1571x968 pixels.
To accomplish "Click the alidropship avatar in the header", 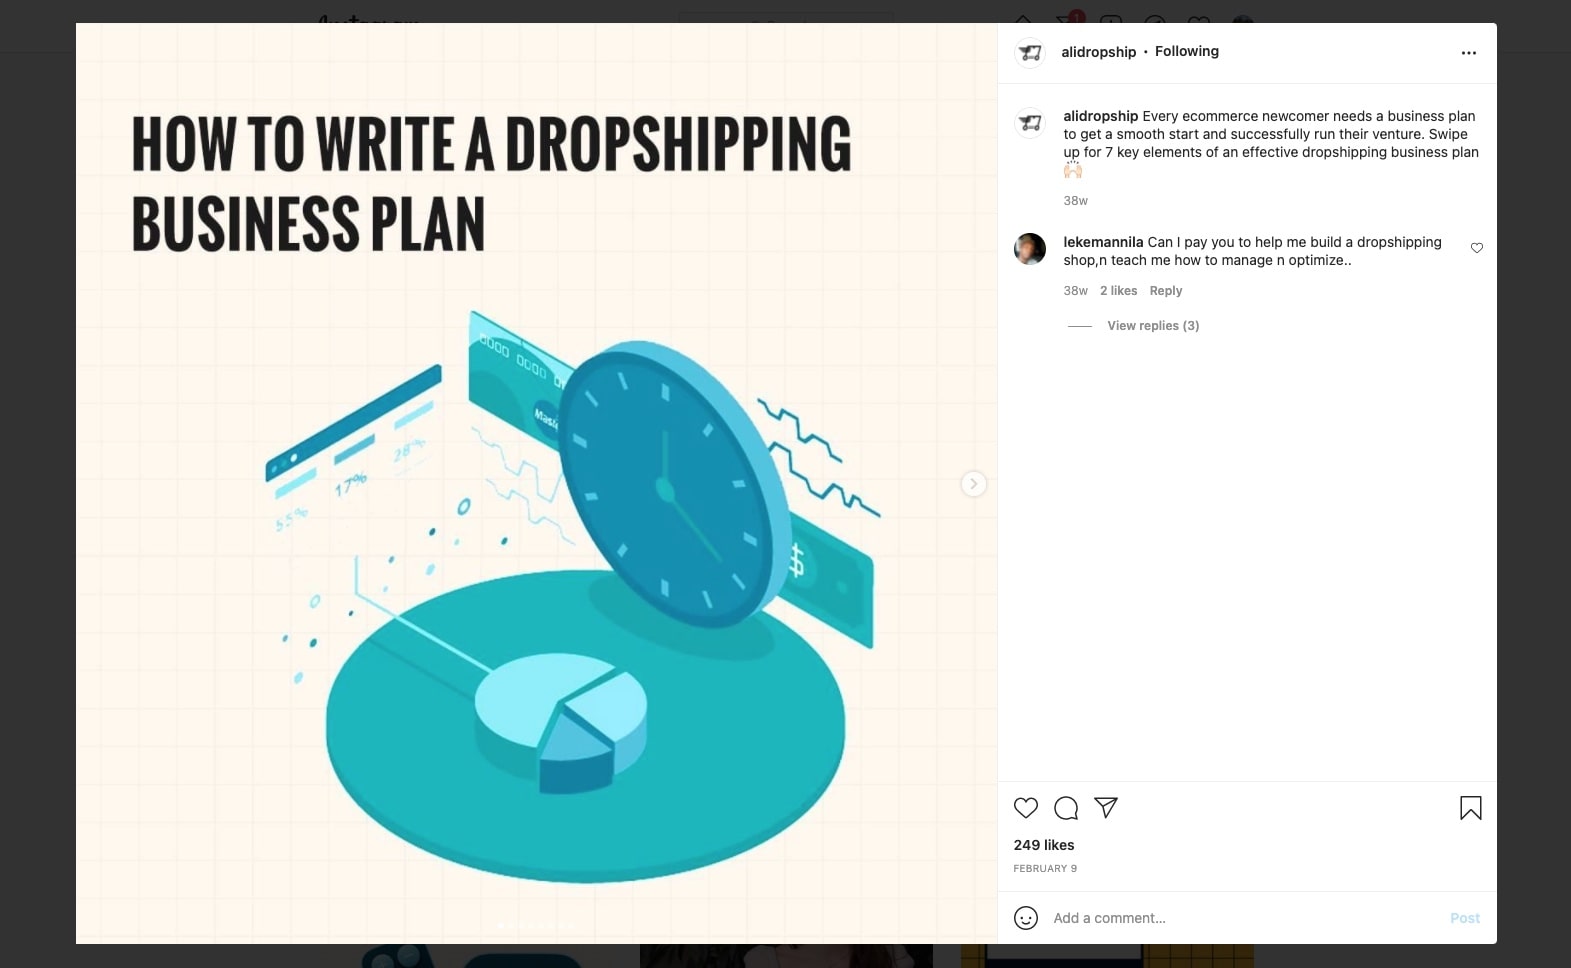I will coord(1030,52).
